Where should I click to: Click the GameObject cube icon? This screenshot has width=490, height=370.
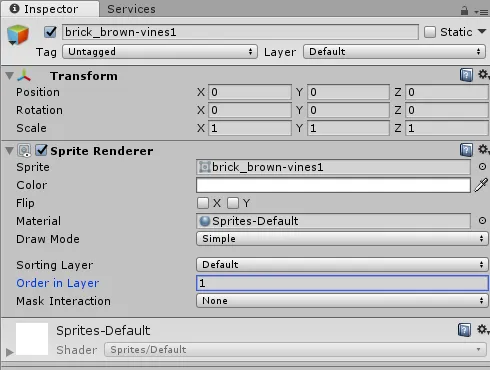pyautogui.click(x=18, y=35)
